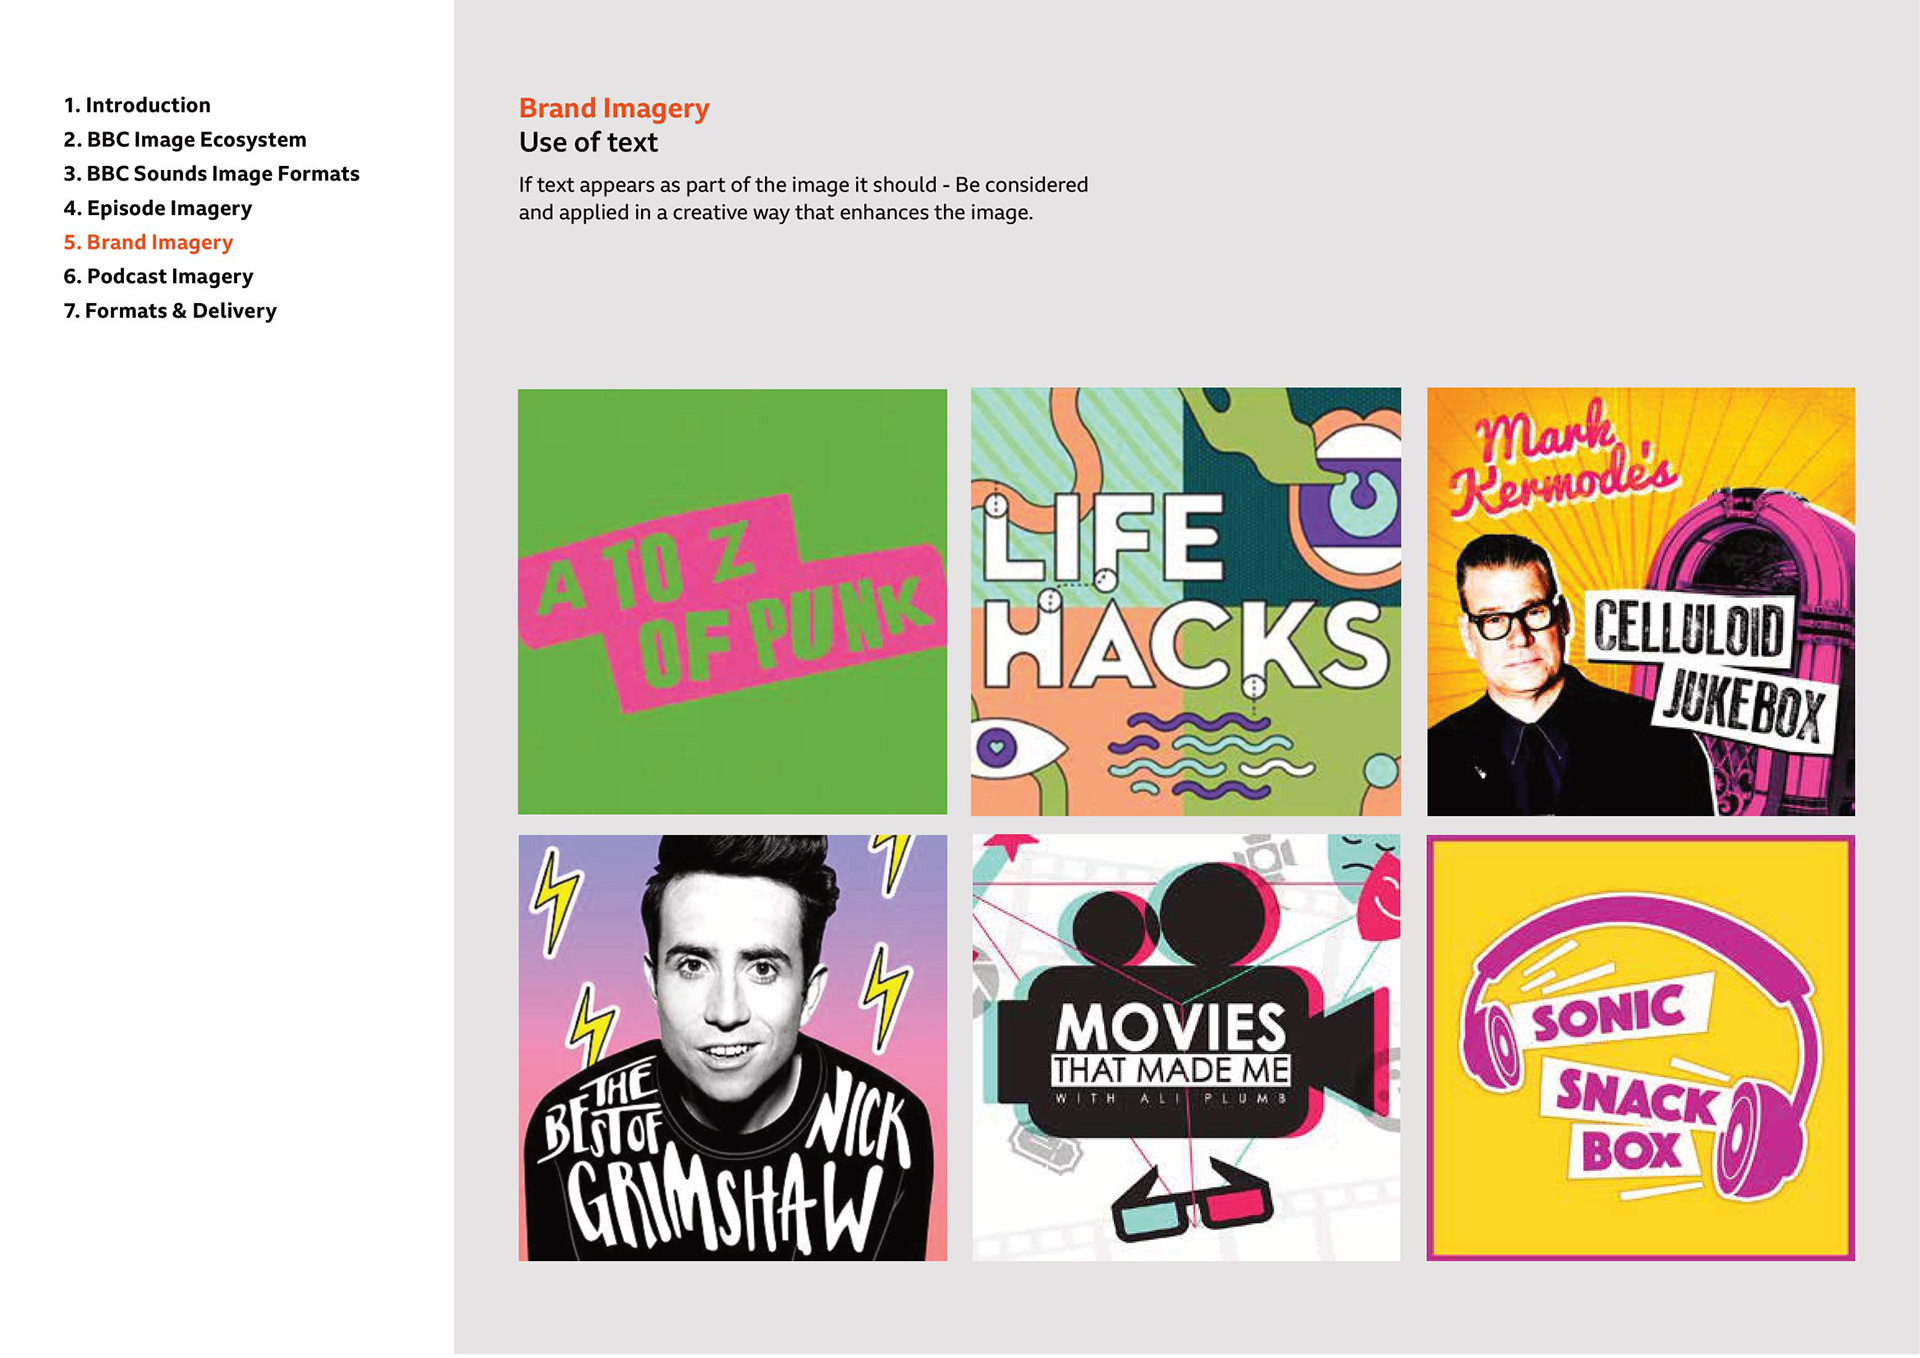Select BBC Sounds Image Formats entry
Image resolution: width=1920 pixels, height=1358 pixels.
coord(210,173)
